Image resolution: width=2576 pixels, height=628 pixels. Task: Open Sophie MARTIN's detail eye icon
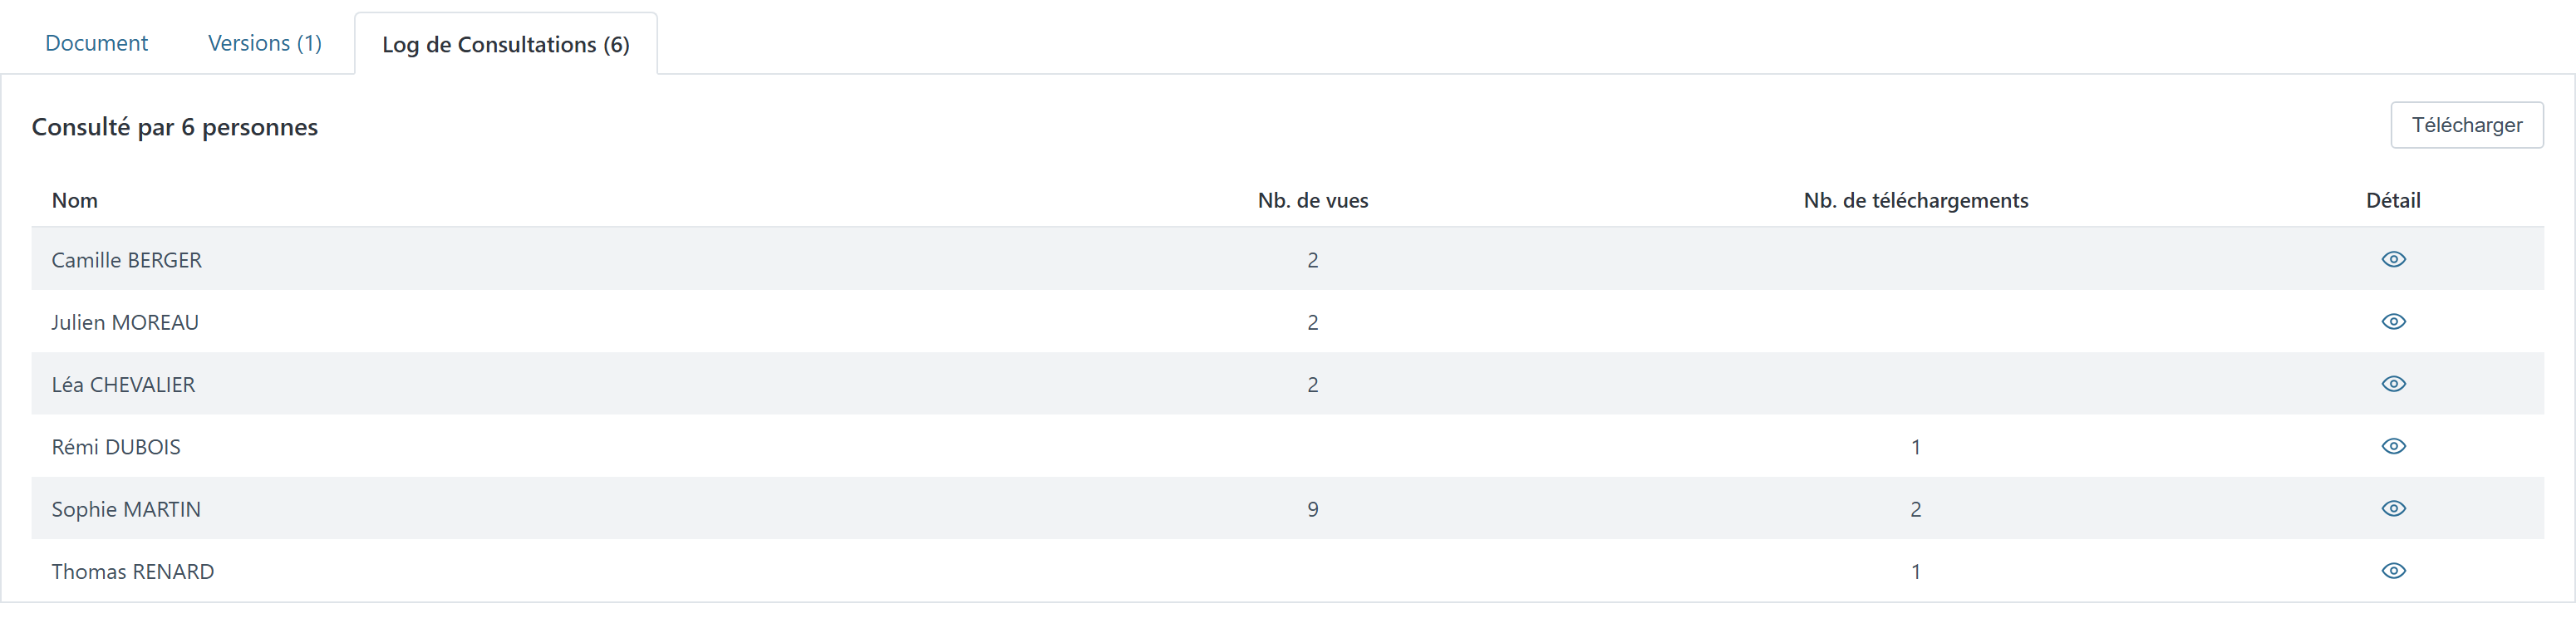[x=2393, y=508]
